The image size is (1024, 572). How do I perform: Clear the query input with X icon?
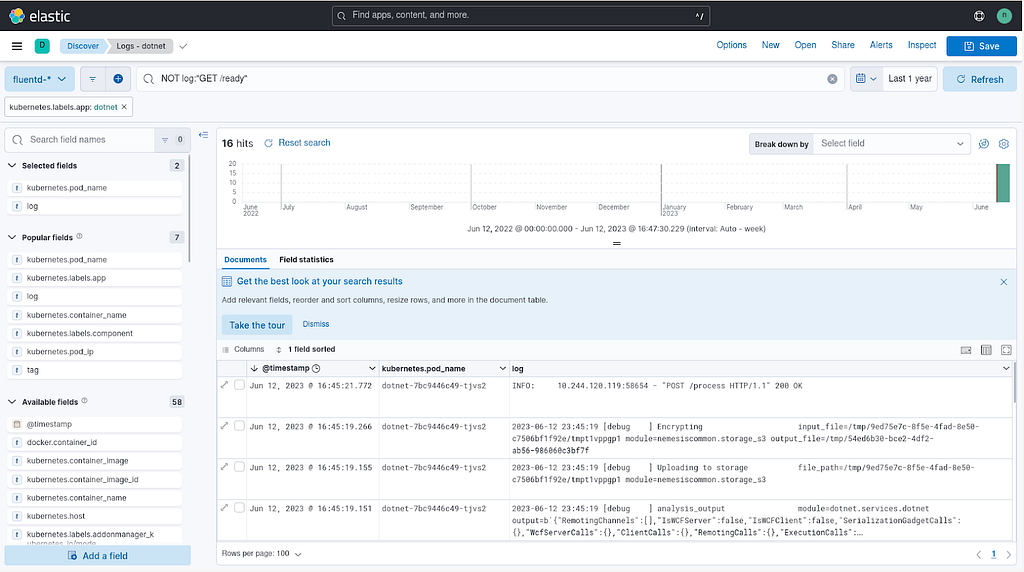click(832, 79)
